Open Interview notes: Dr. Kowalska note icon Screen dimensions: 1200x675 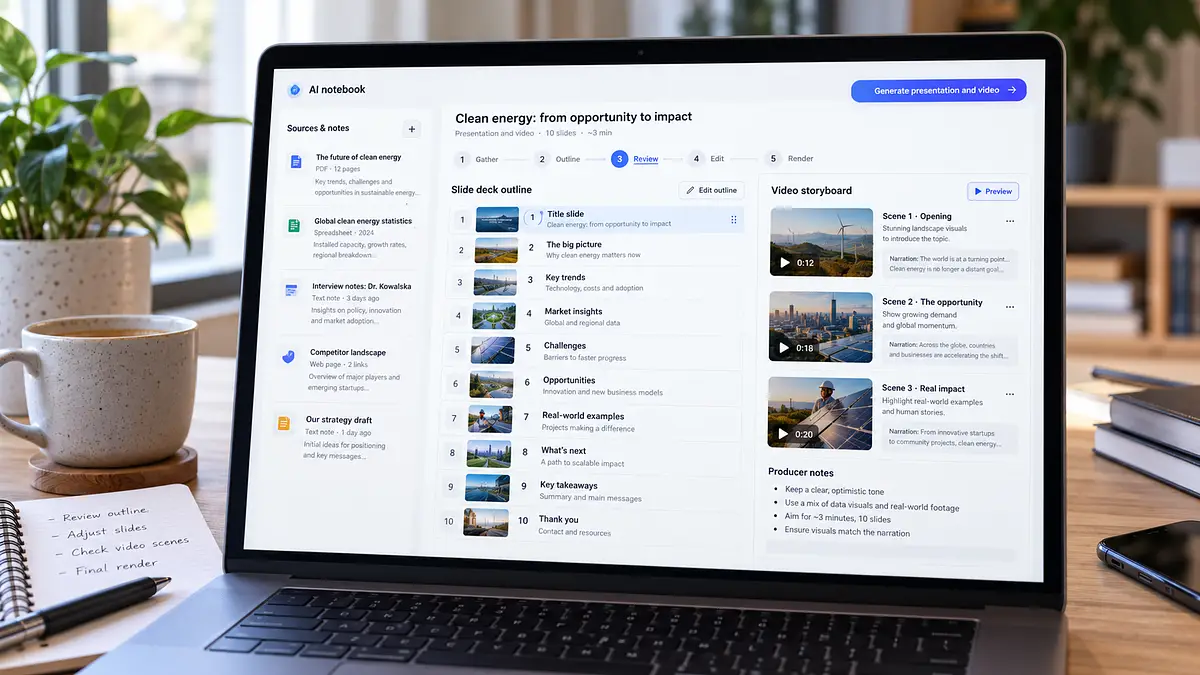[x=291, y=290]
